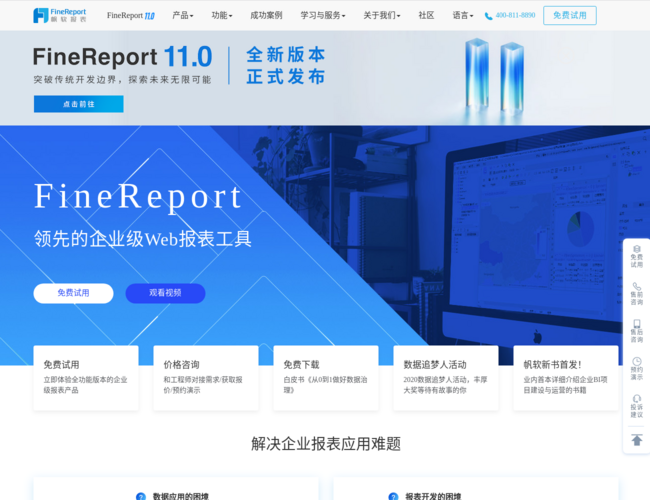The width and height of the screenshot is (650, 500).
Task: Open the FineReport 11.0 nav link
Action: pos(131,15)
